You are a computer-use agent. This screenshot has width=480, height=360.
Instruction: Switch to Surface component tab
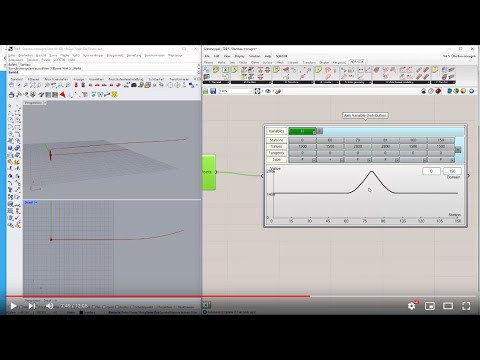[267, 62]
